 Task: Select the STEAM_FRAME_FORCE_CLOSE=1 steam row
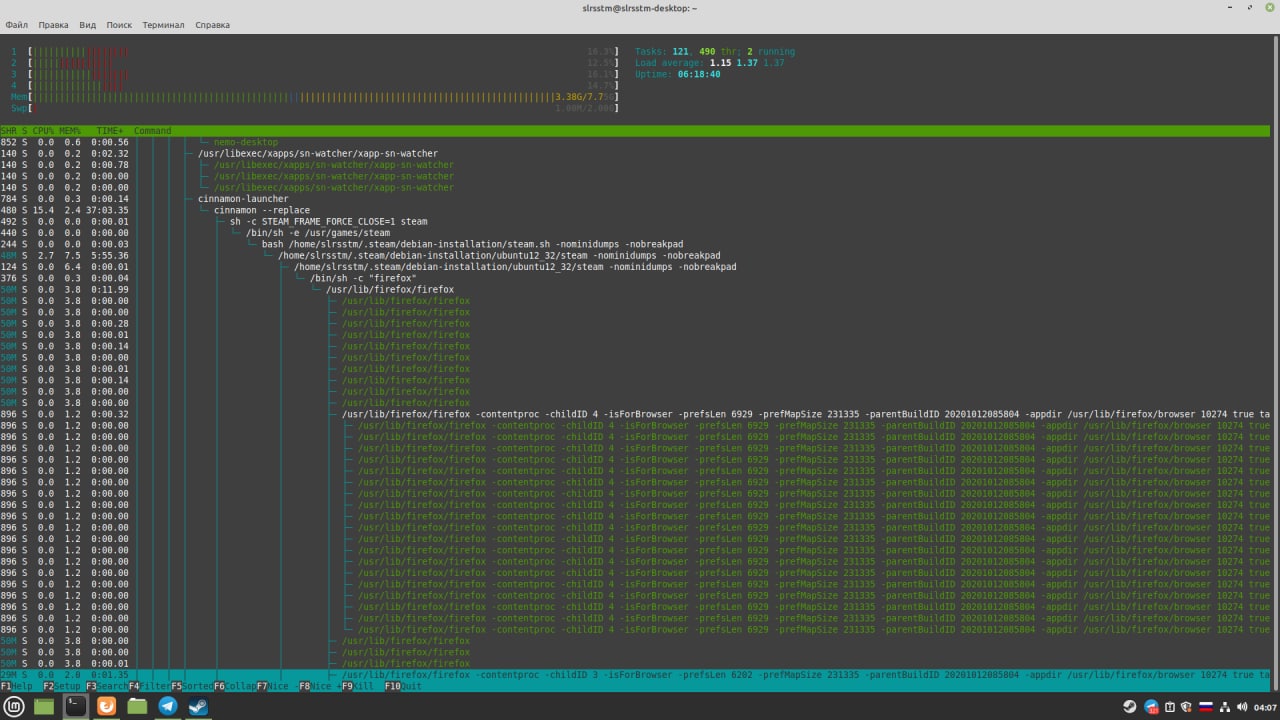coord(635,222)
